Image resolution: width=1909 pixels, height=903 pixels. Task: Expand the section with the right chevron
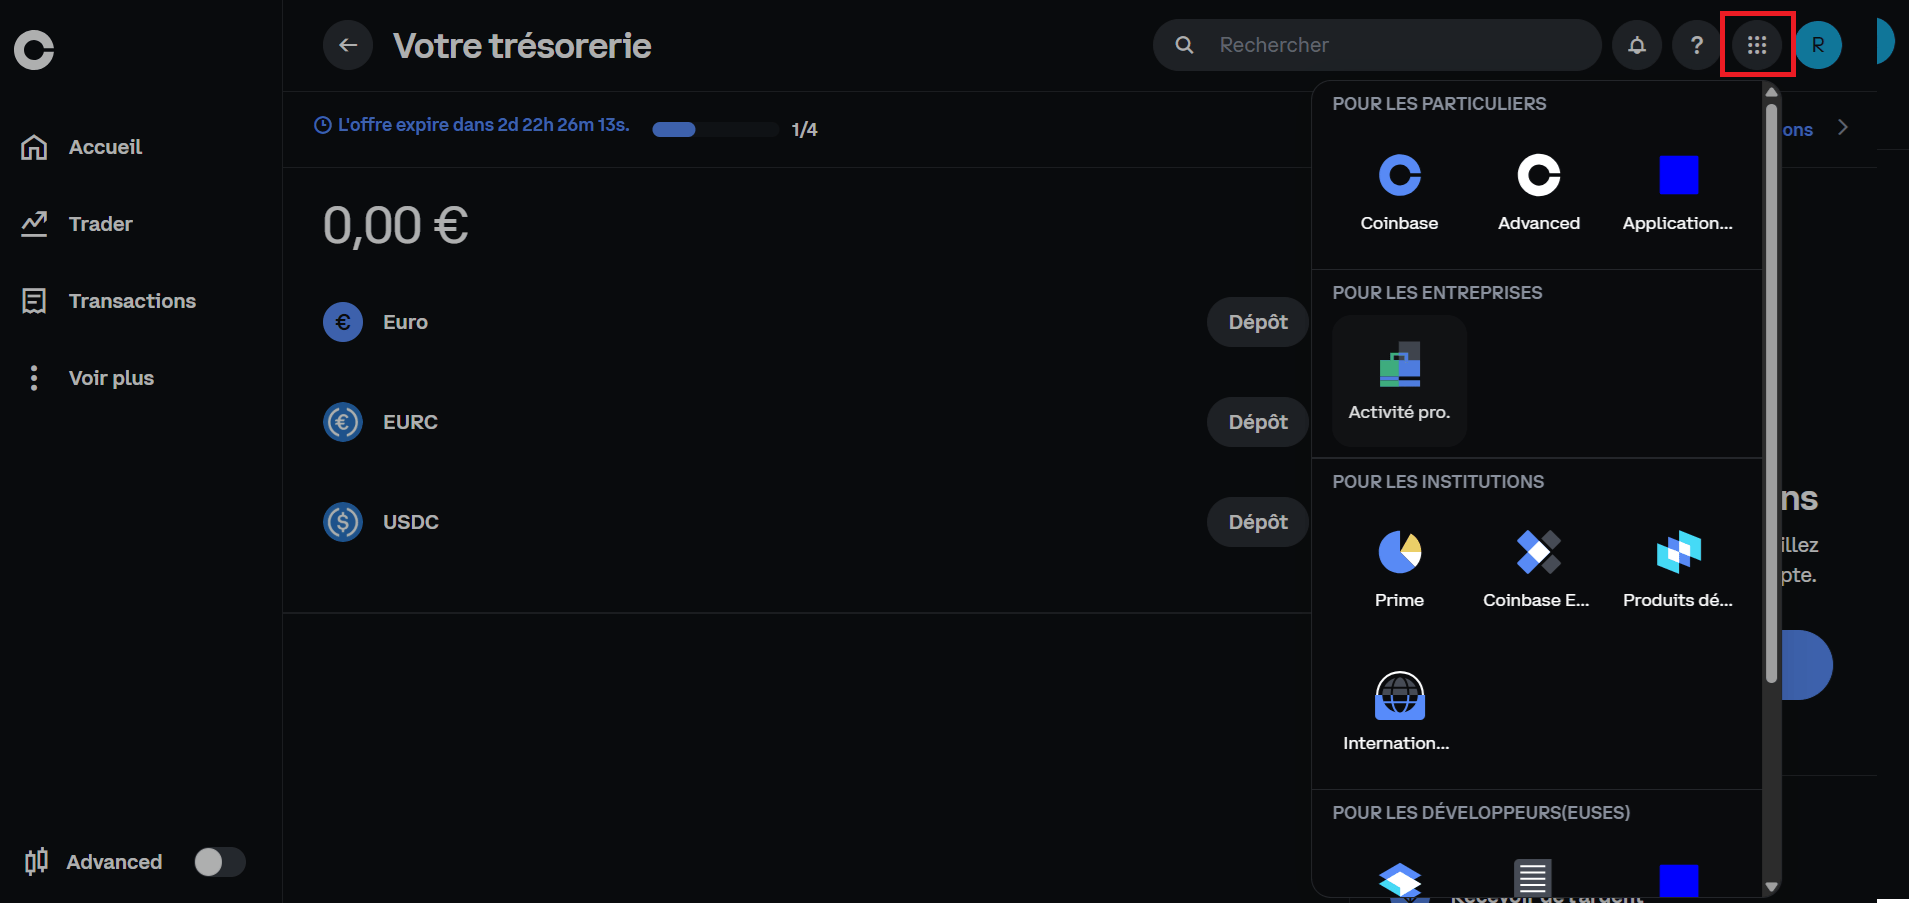click(1843, 128)
